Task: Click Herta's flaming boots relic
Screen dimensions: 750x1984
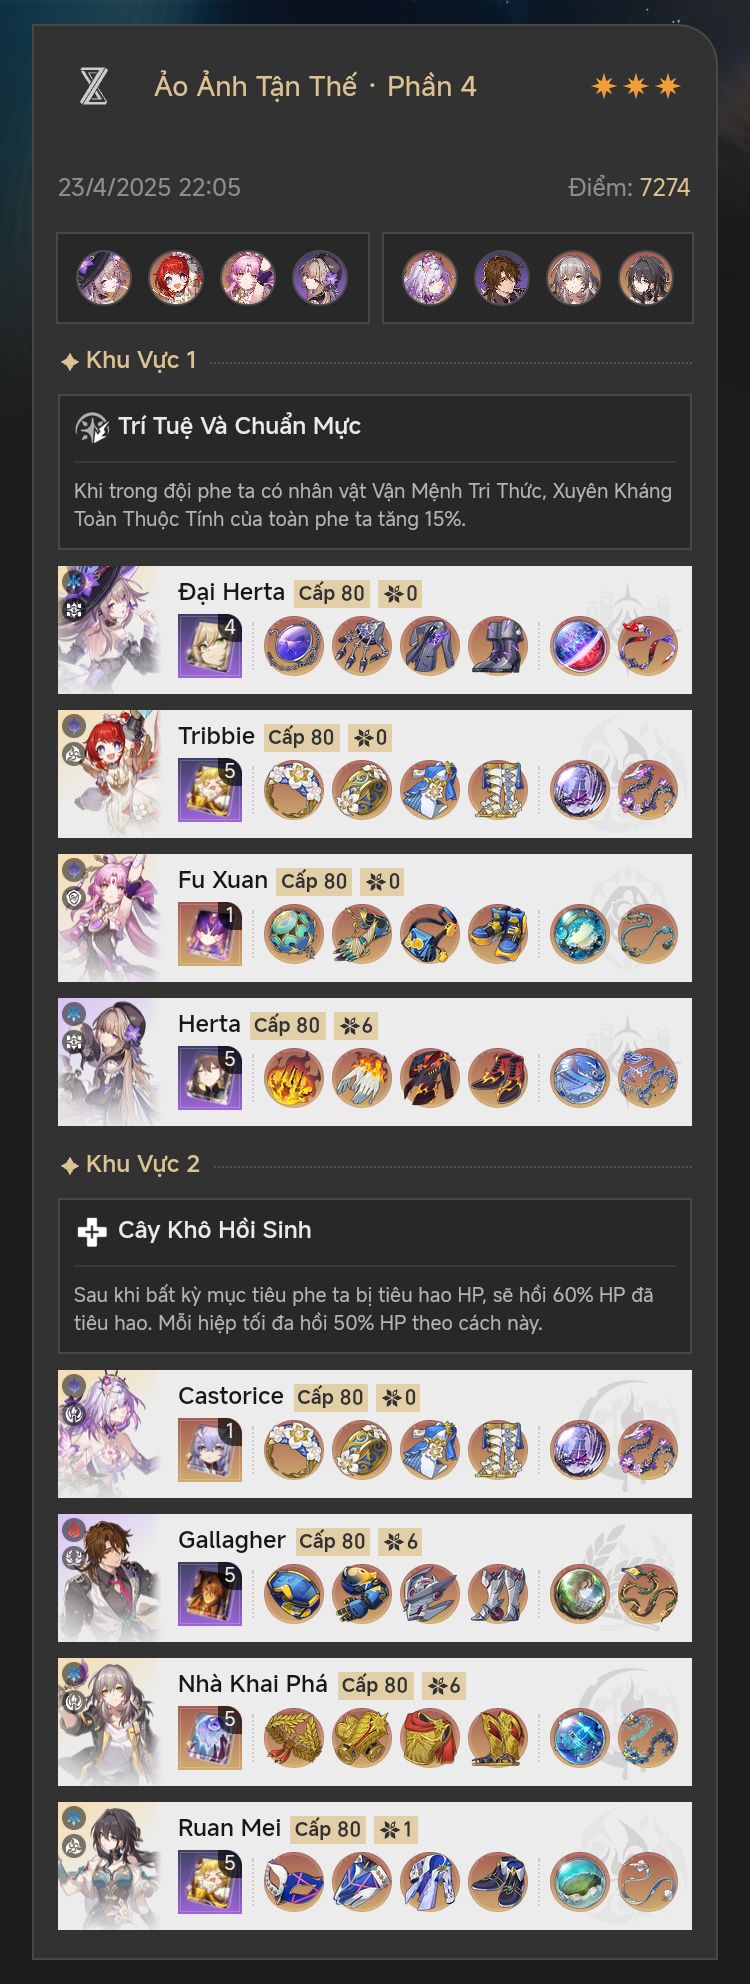Action: coord(498,1078)
